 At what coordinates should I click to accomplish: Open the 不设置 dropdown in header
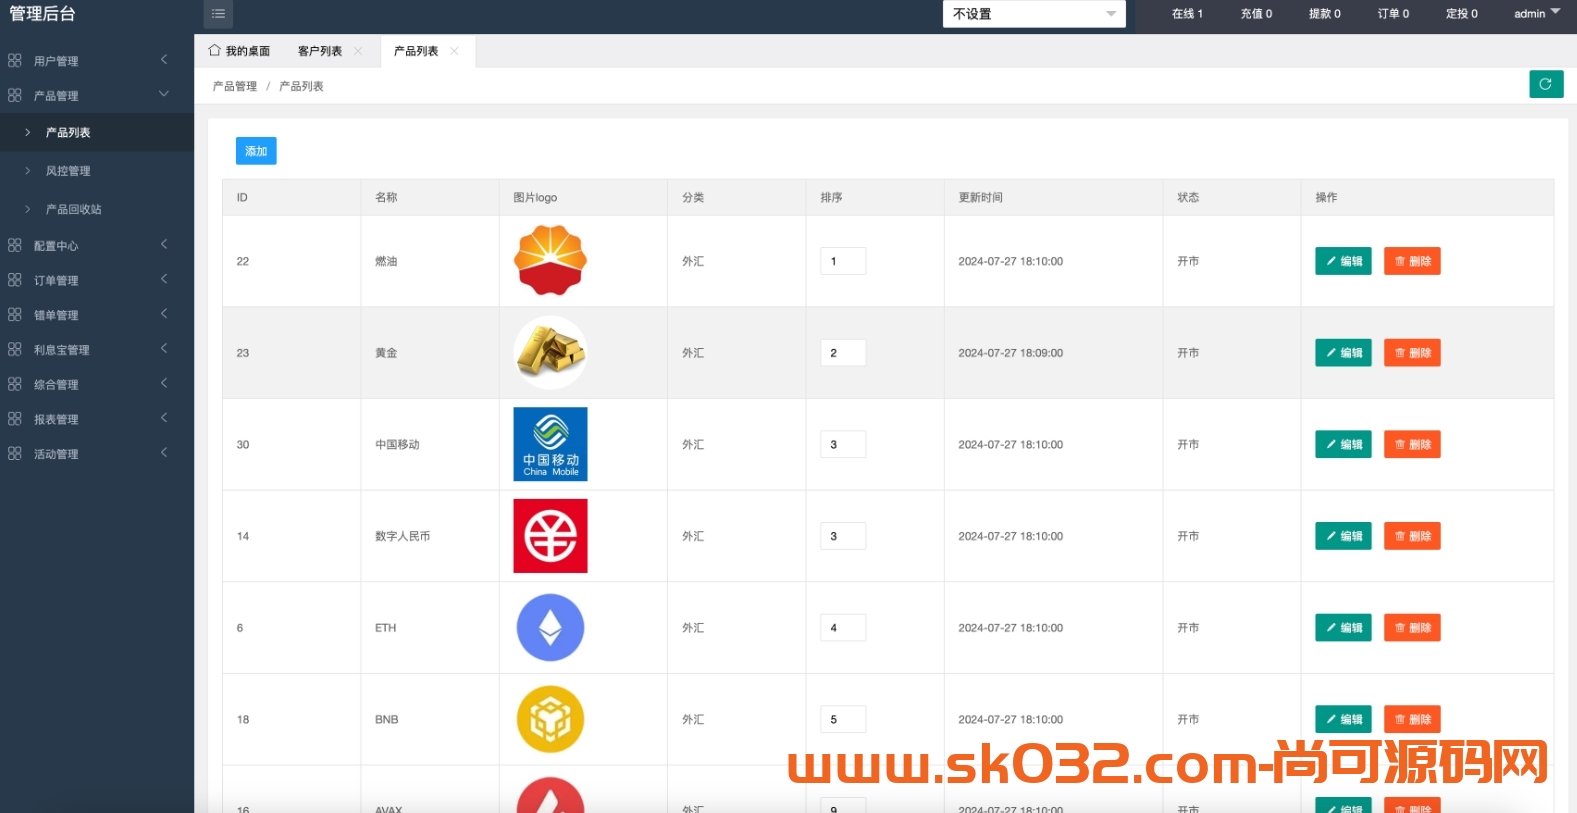point(1034,14)
